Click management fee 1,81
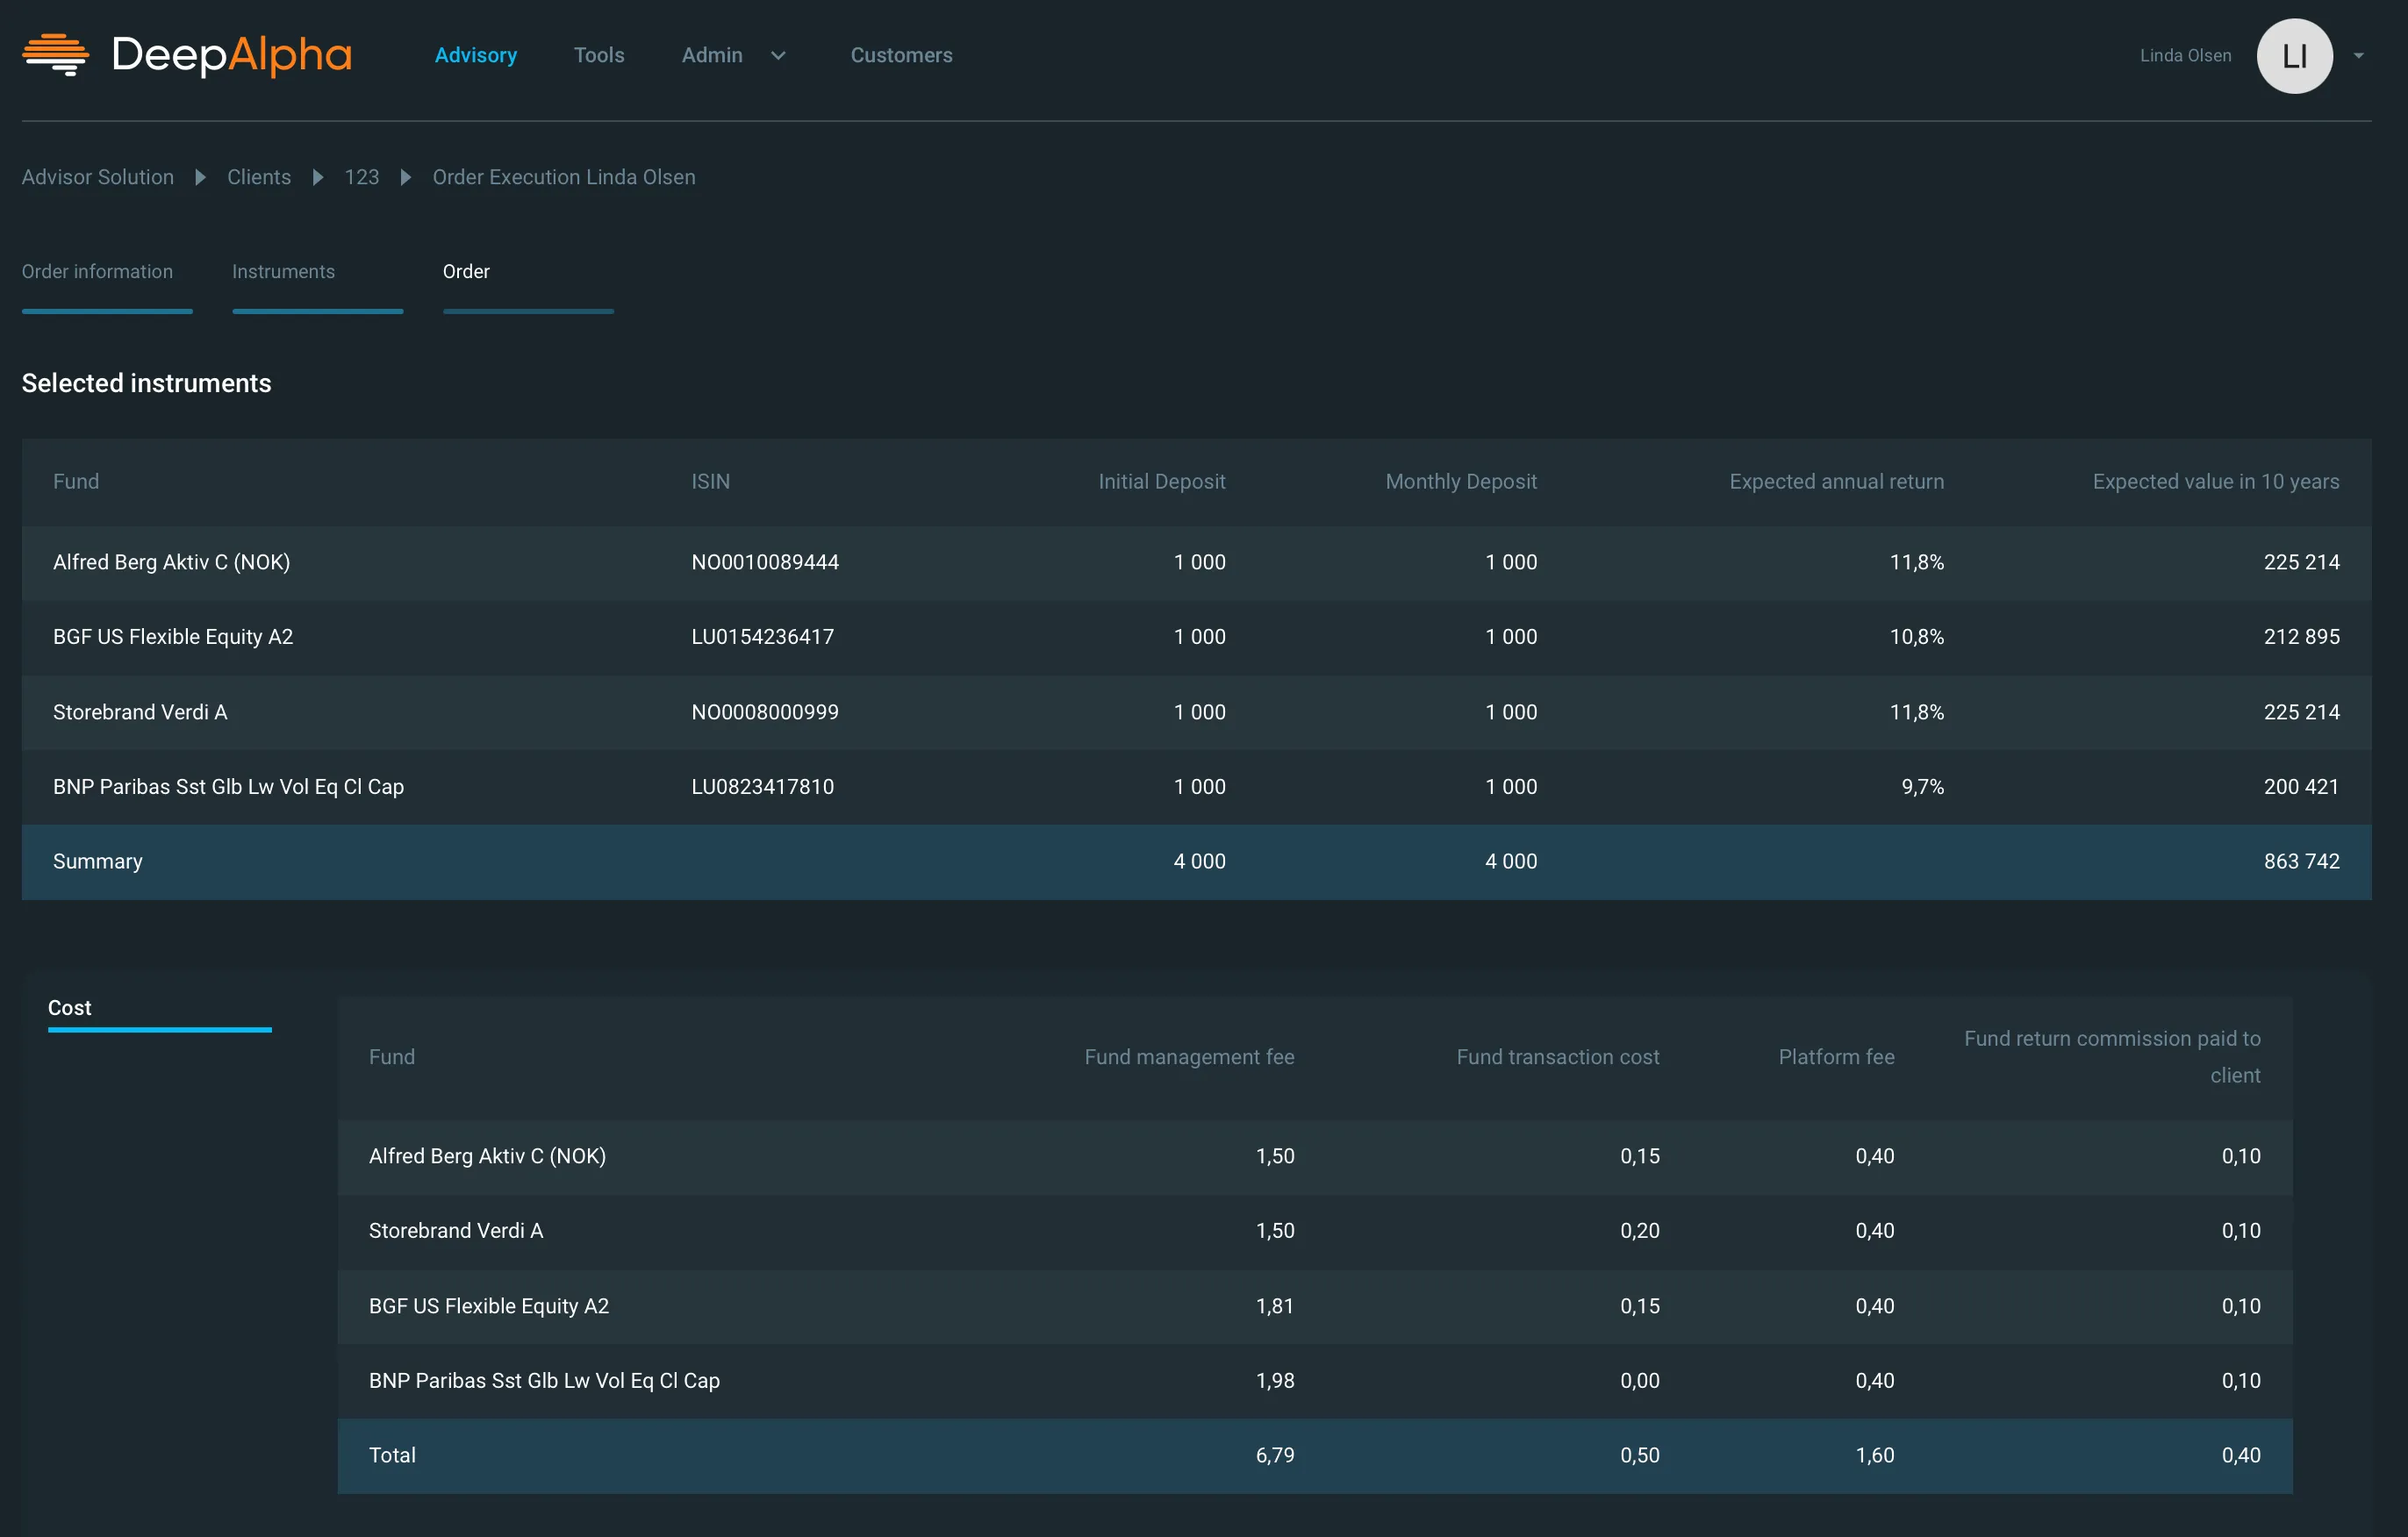Image resolution: width=2408 pixels, height=1537 pixels. point(1275,1306)
